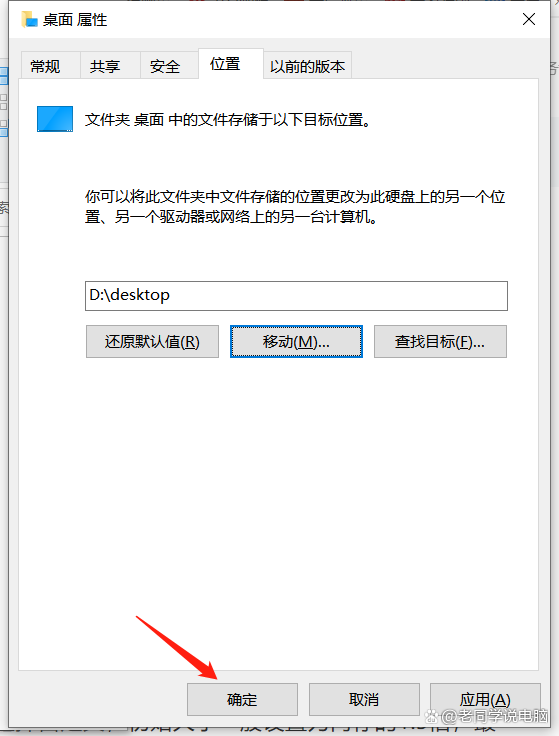The width and height of the screenshot is (559, 736).
Task: Click the D:\desktop path field
Action: click(296, 296)
